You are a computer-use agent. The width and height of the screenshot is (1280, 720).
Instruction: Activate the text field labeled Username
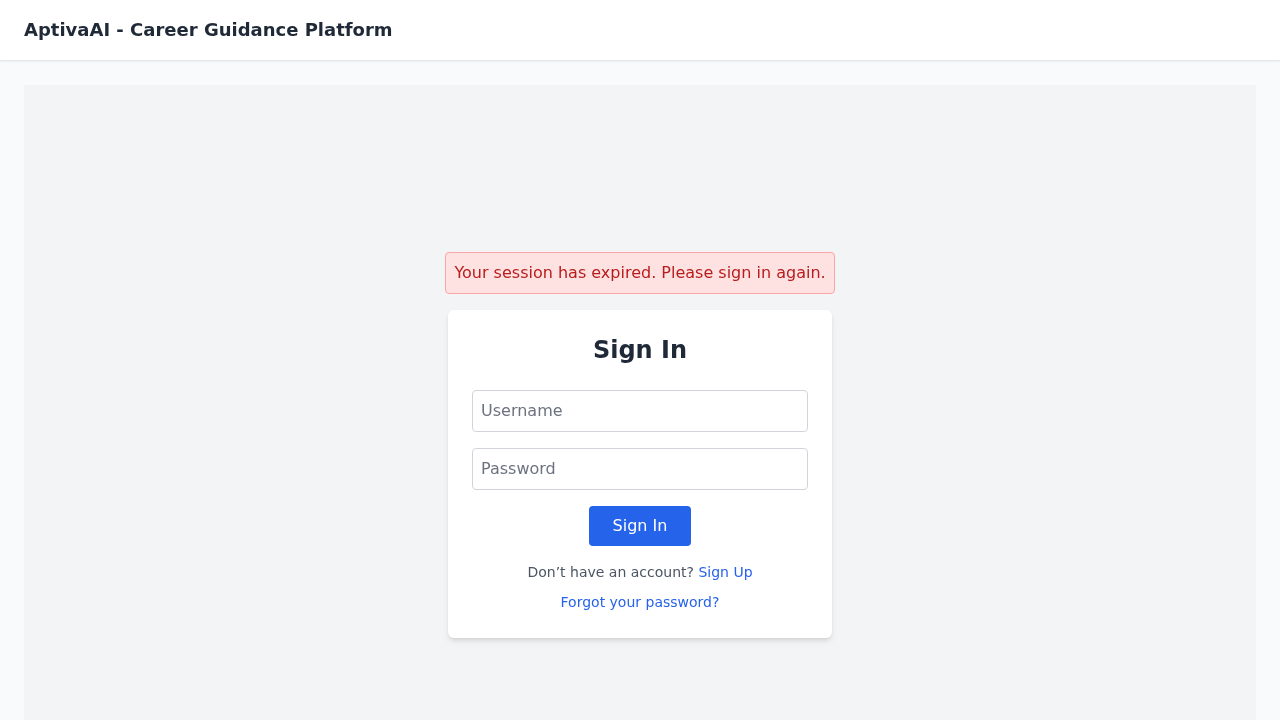click(640, 411)
